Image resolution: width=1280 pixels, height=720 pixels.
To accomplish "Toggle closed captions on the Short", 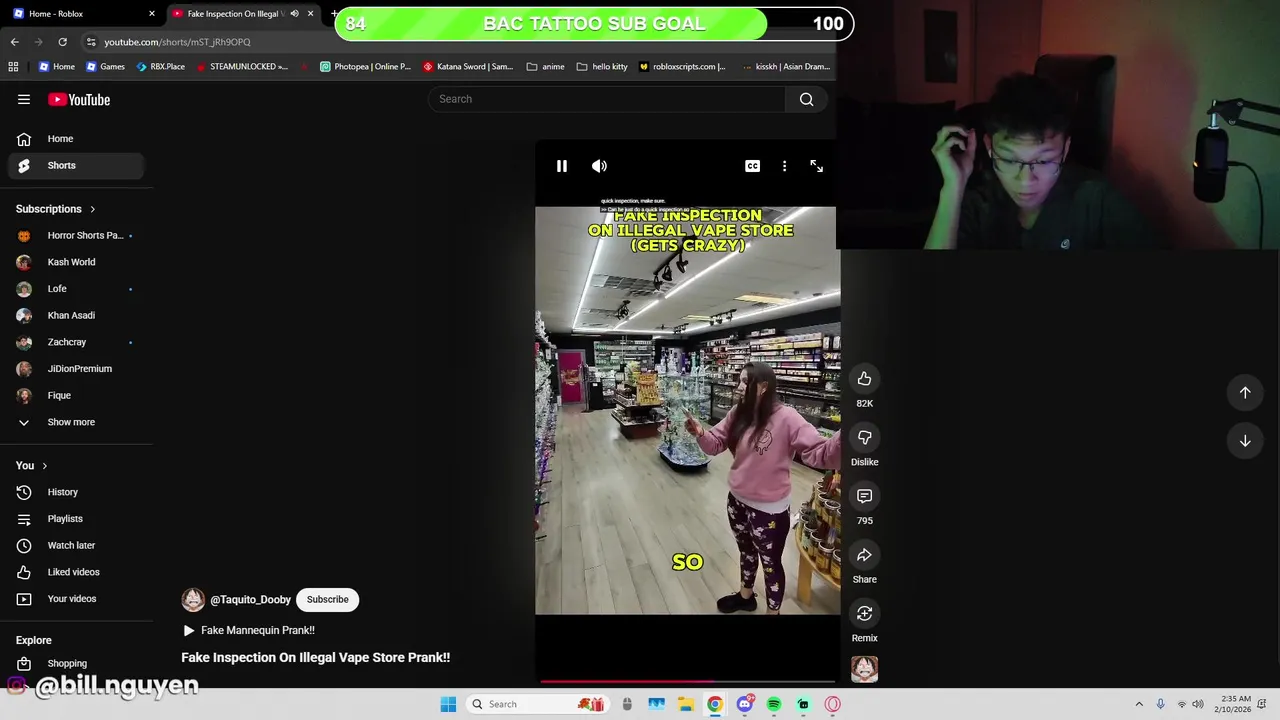I will (752, 166).
